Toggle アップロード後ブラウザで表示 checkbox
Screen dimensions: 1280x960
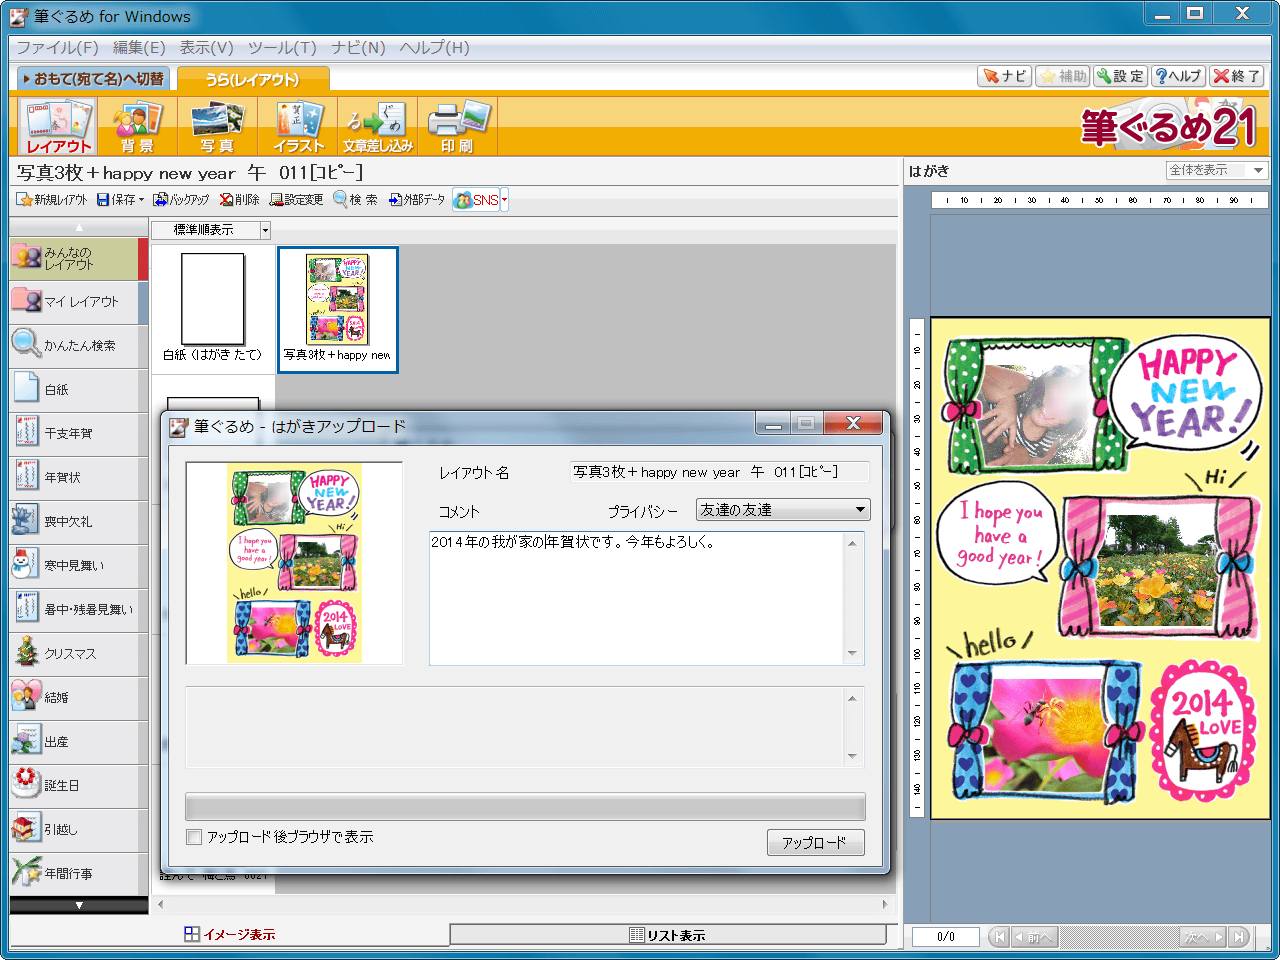(195, 837)
